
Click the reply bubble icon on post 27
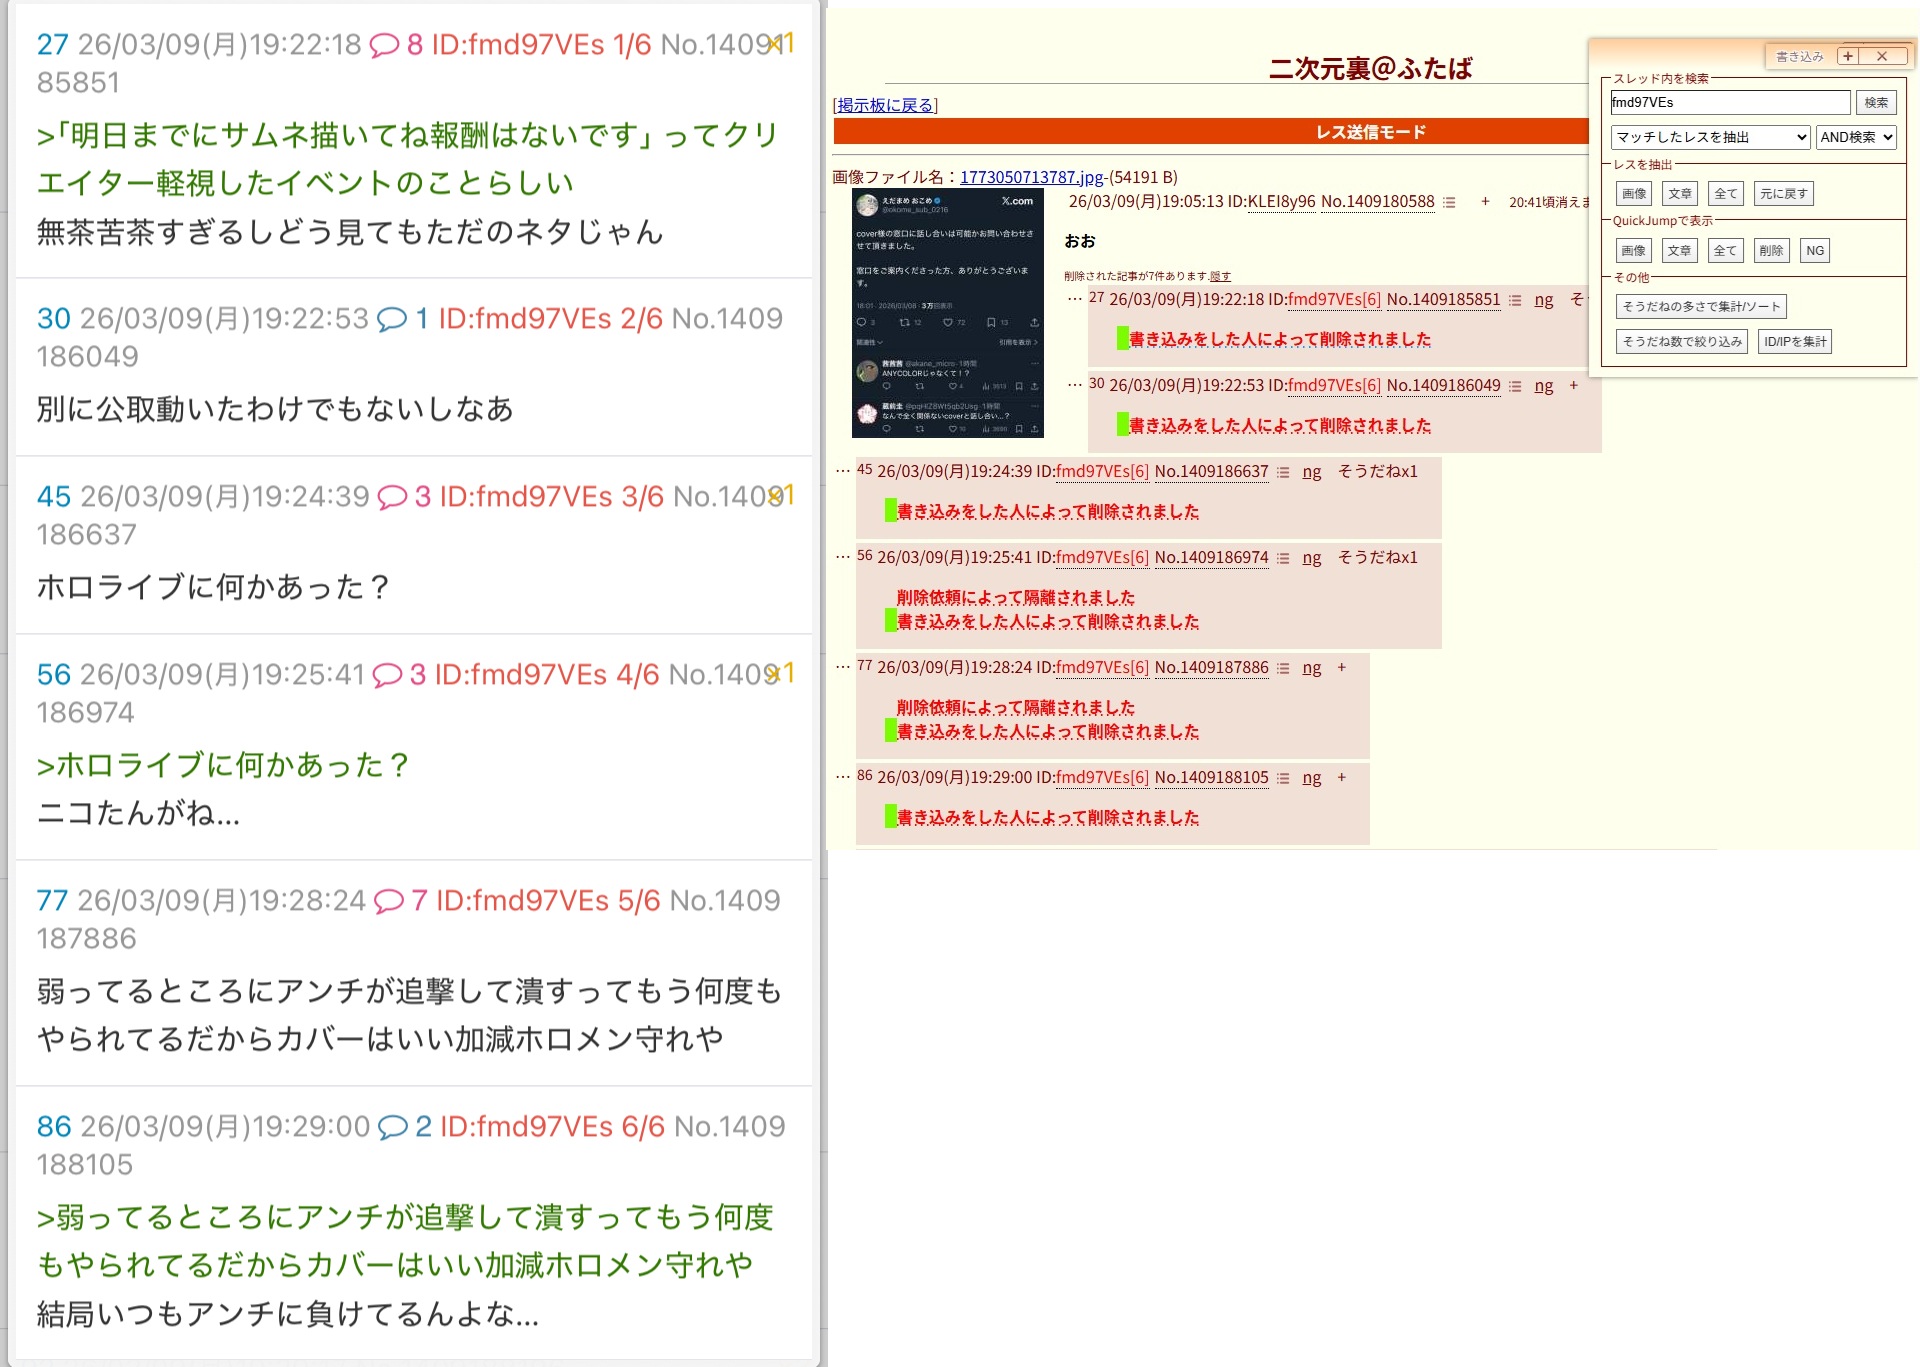pos(384,45)
